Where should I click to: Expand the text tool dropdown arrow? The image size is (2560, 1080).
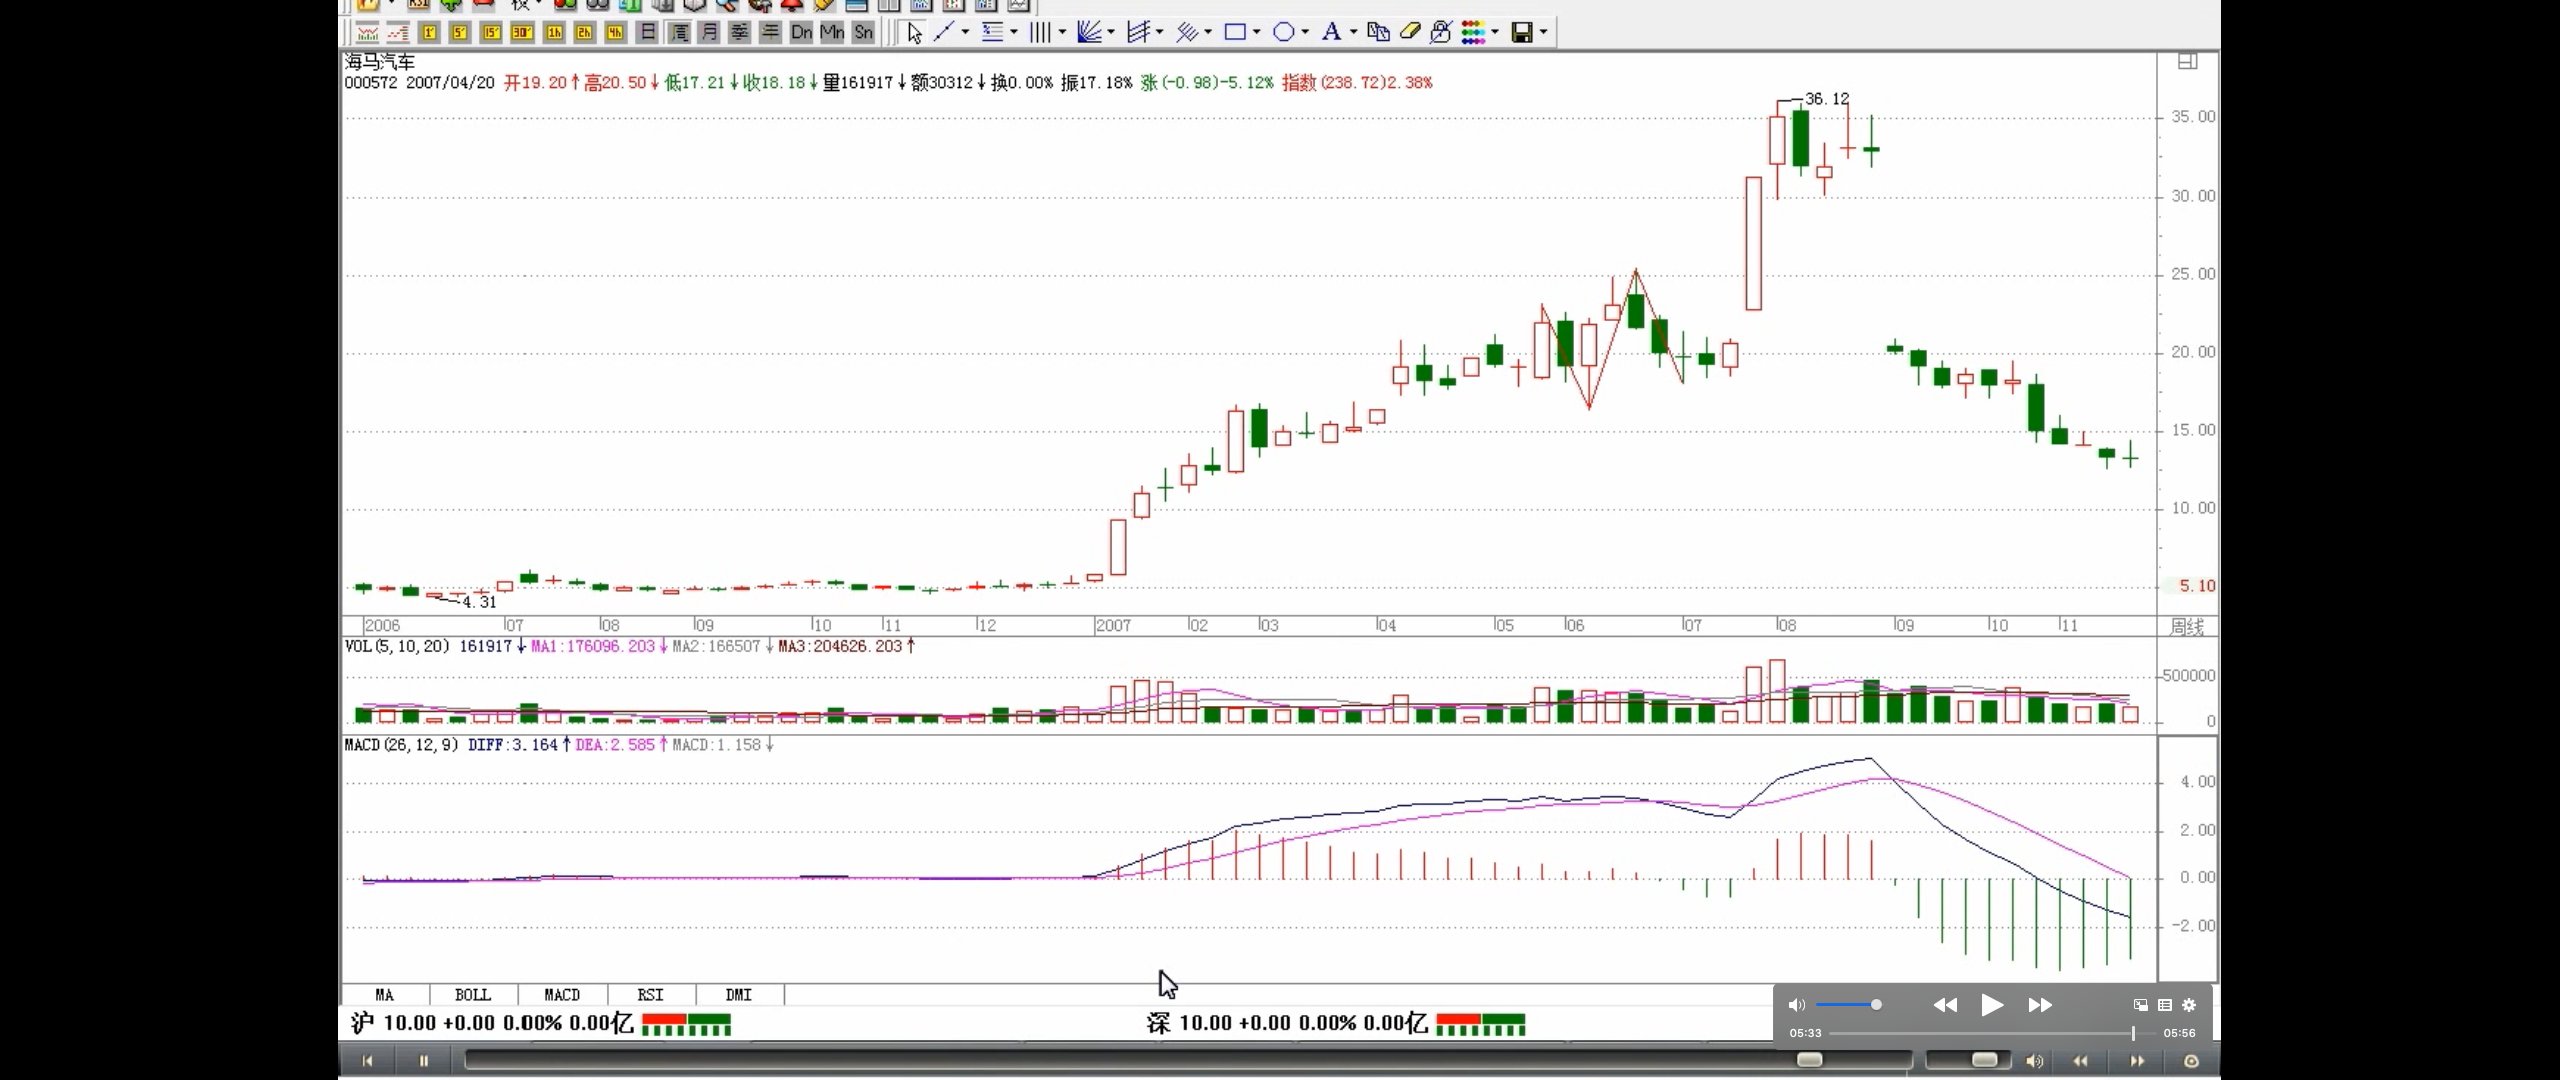point(1353,33)
